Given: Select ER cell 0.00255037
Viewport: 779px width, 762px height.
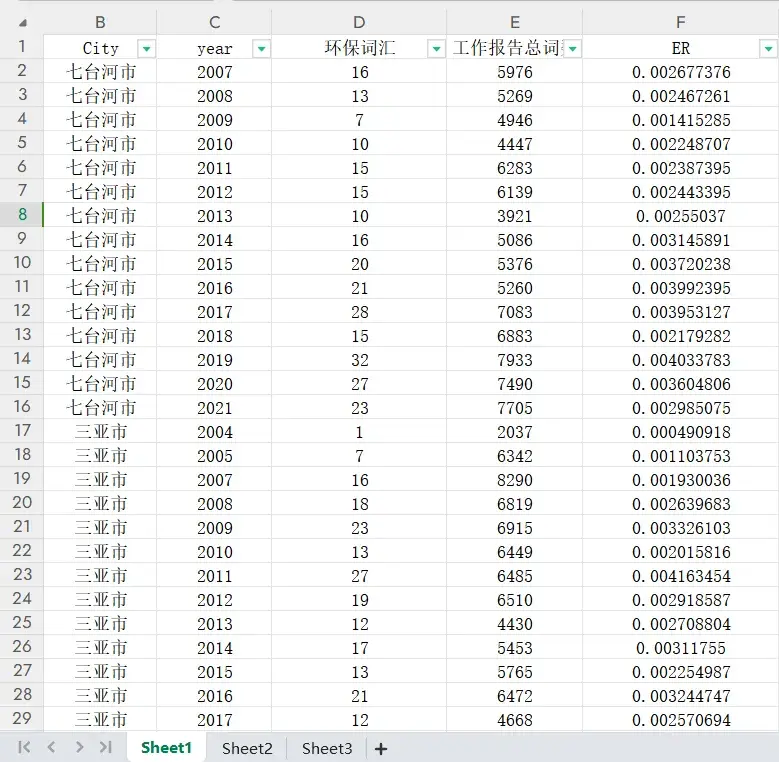Looking at the screenshot, I should 681,216.
